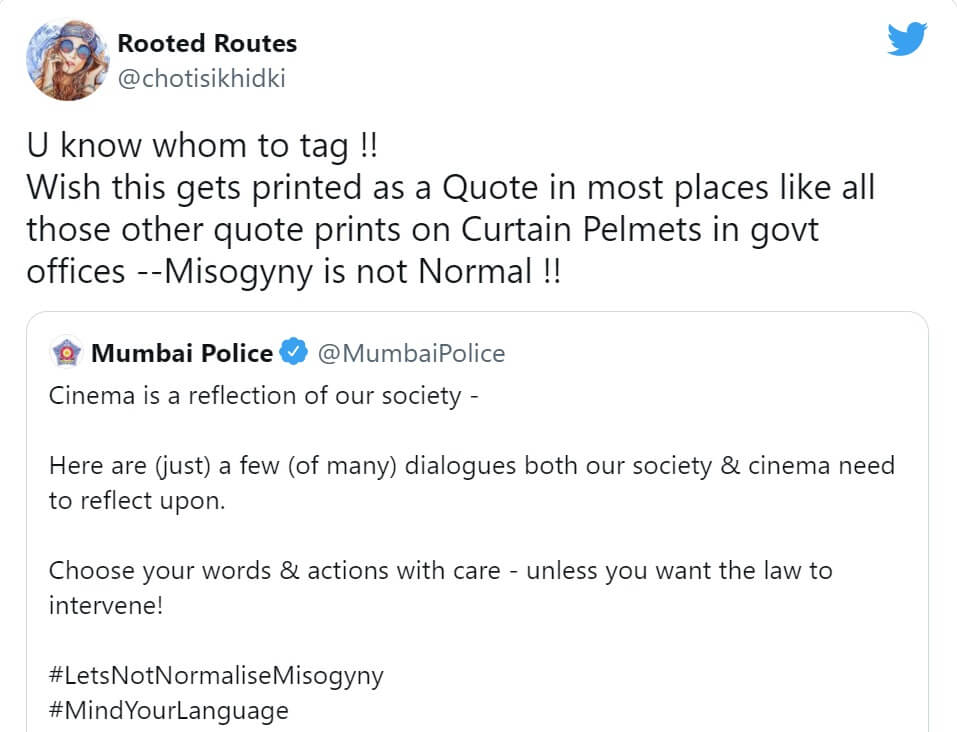Screen dimensions: 957x732
Task: Follow the #MindYourLanguage hashtag
Action: 169,711
